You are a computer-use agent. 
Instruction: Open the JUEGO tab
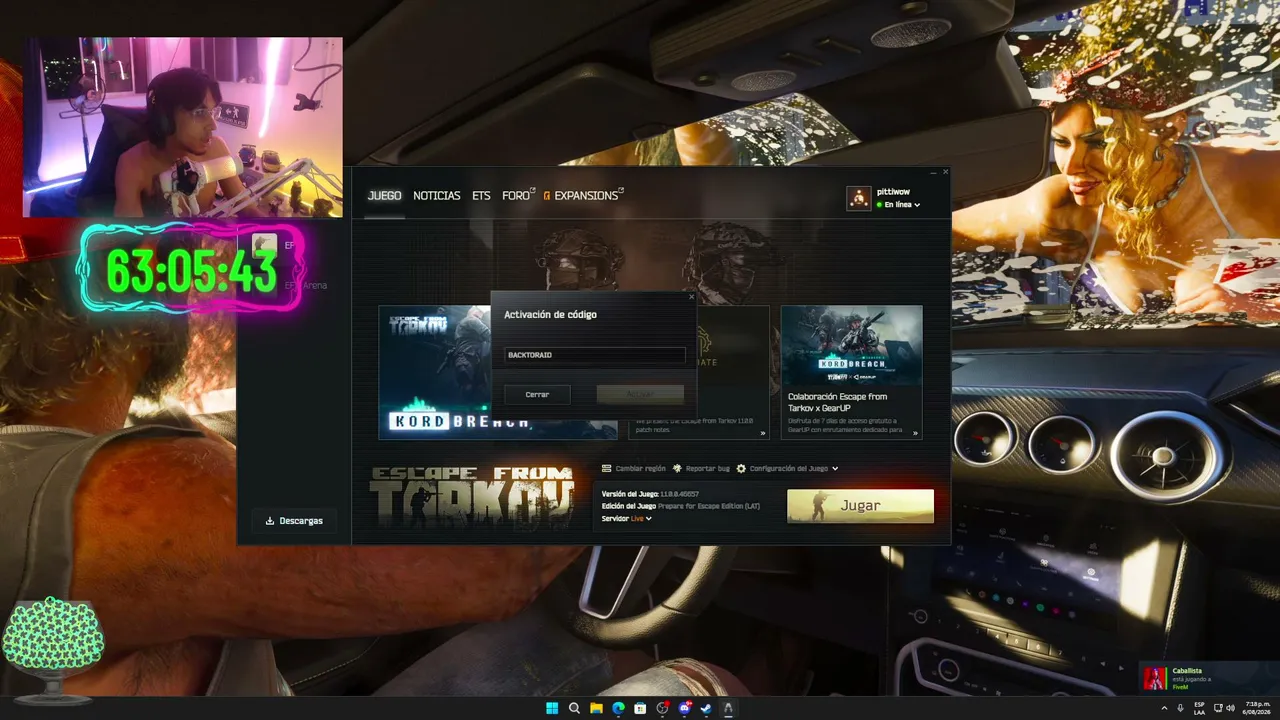[385, 196]
